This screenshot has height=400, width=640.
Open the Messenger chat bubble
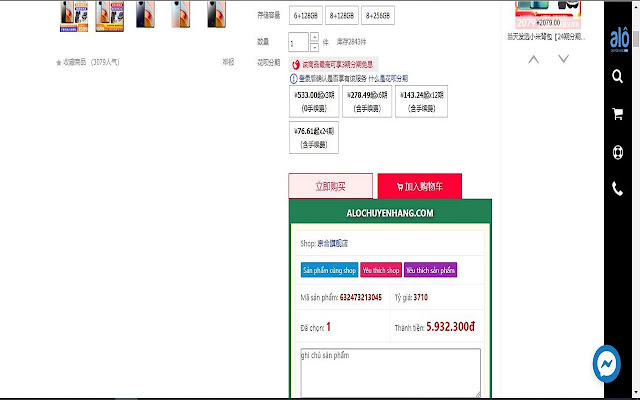click(x=607, y=364)
